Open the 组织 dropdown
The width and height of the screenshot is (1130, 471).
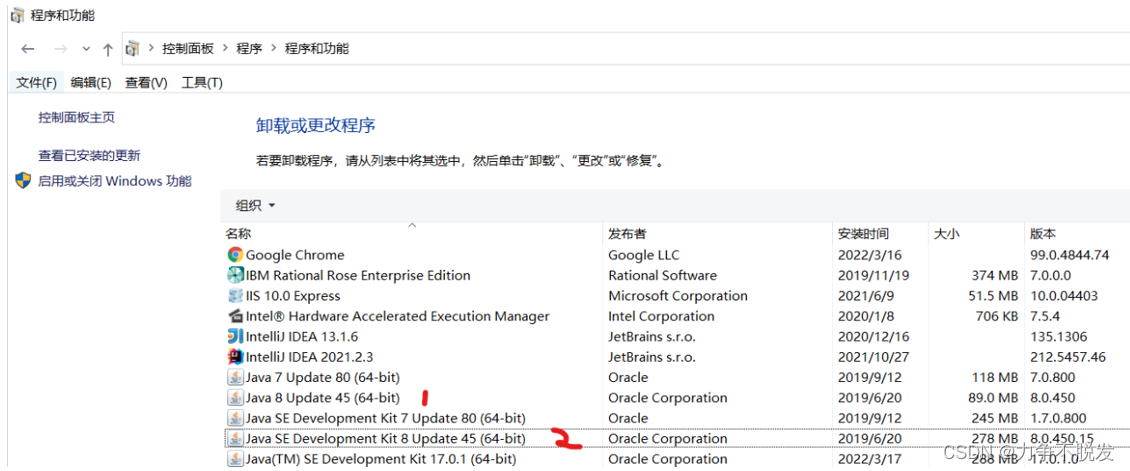[x=256, y=205]
